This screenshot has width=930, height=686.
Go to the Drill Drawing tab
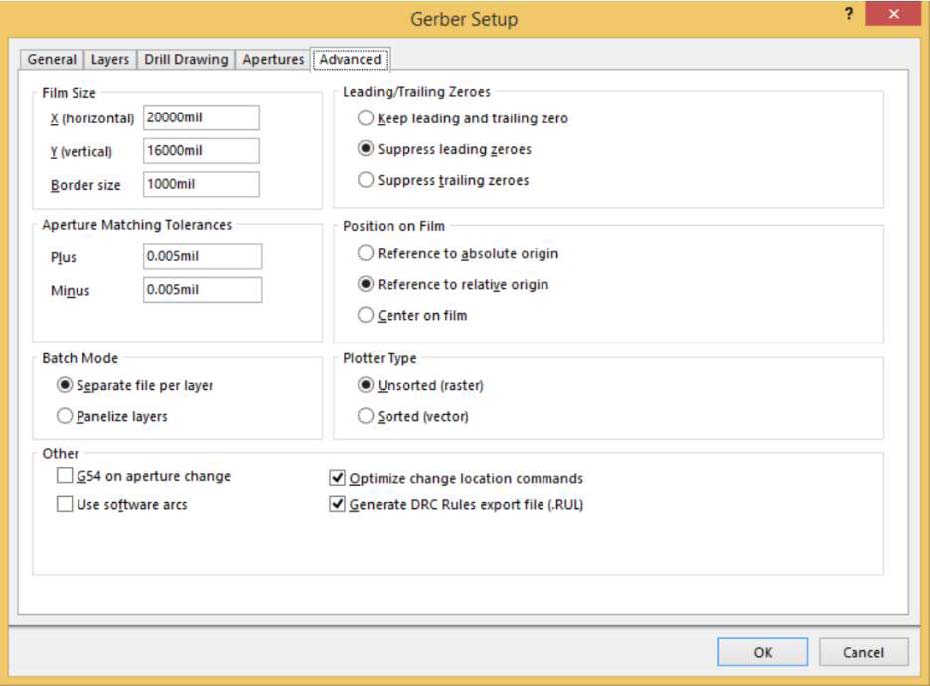pos(186,59)
